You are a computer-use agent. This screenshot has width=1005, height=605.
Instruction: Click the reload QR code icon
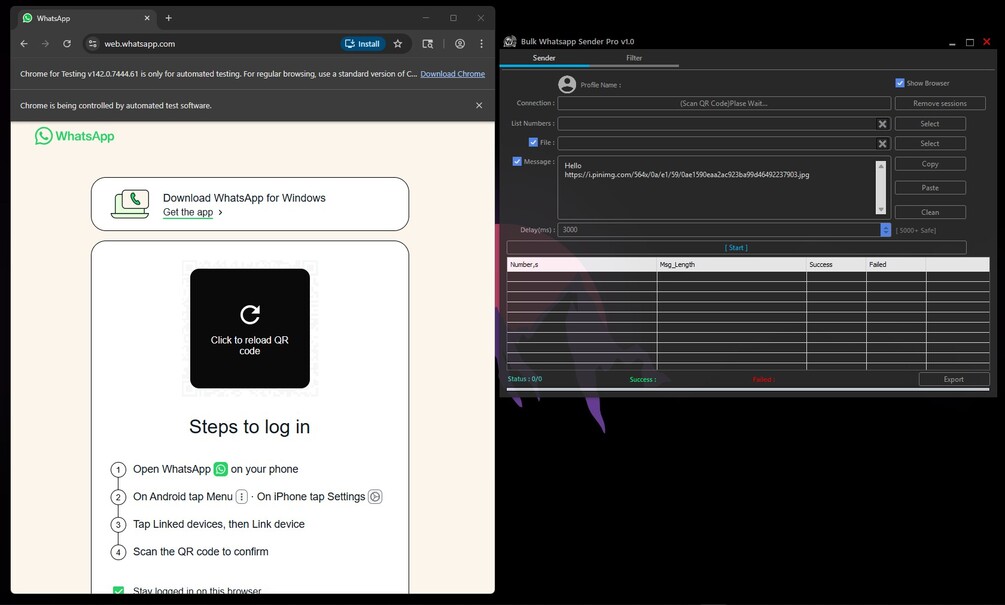(250, 314)
